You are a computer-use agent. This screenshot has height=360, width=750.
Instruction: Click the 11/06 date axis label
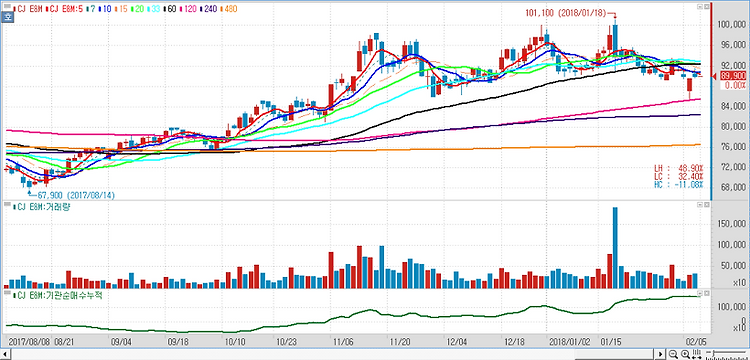[344, 342]
